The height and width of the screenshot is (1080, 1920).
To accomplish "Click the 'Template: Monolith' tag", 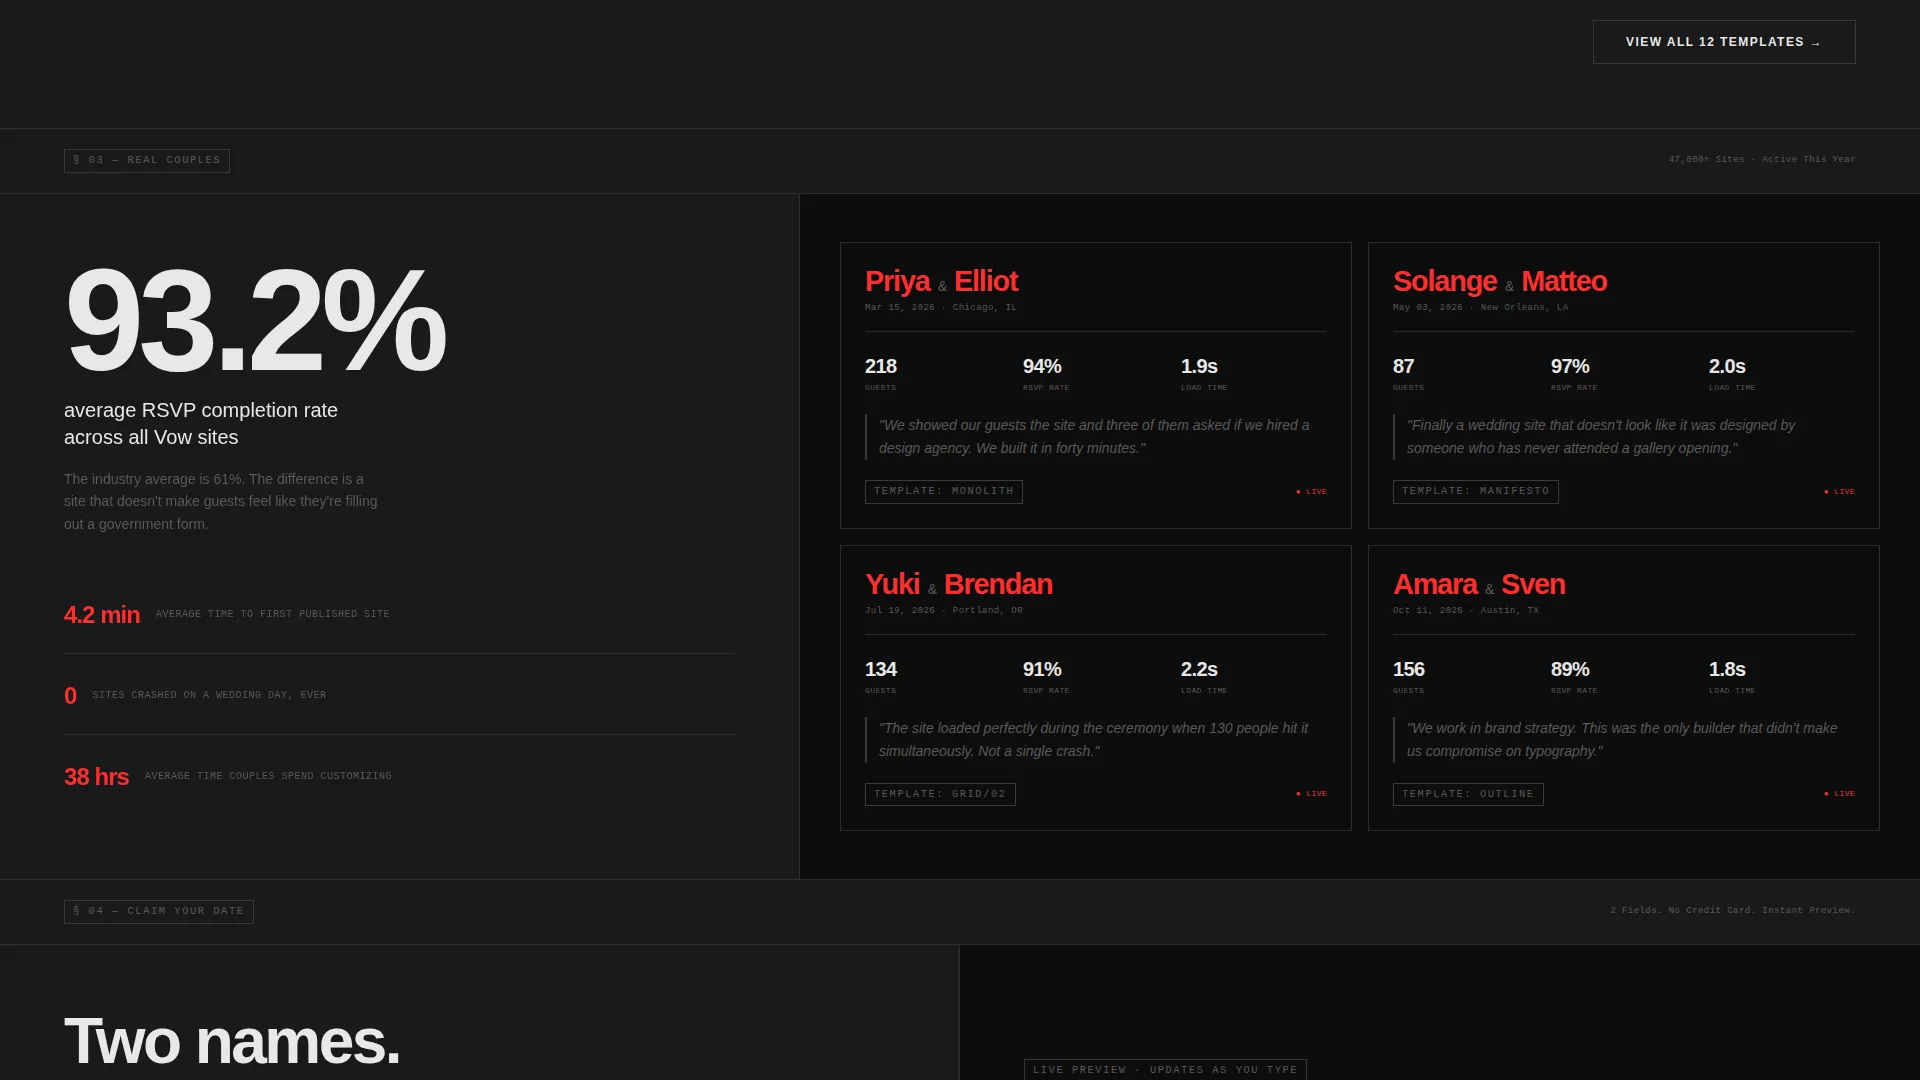I will coord(943,491).
